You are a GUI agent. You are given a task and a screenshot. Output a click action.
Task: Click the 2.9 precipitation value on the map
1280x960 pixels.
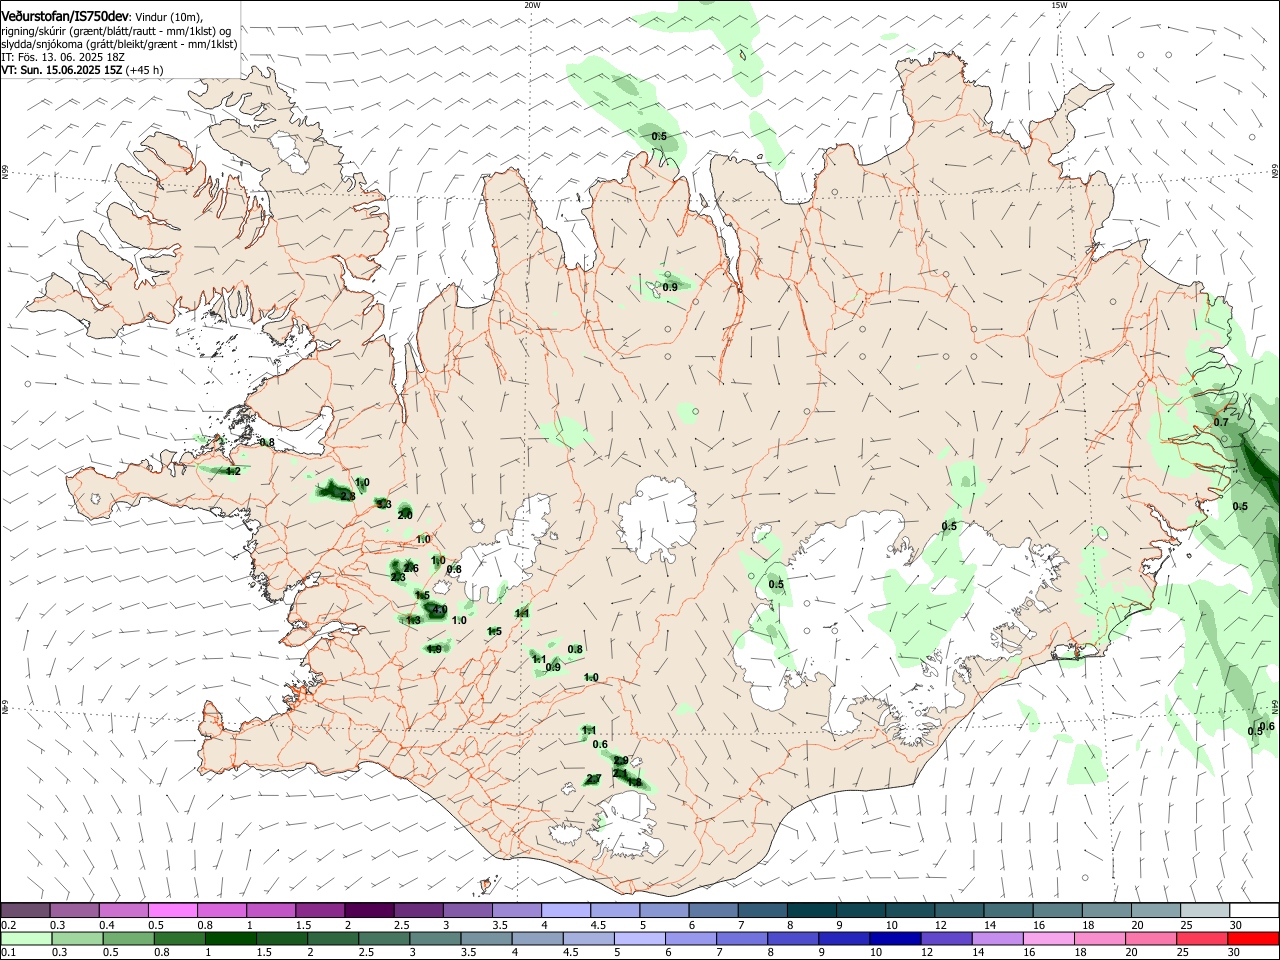coord(621,761)
